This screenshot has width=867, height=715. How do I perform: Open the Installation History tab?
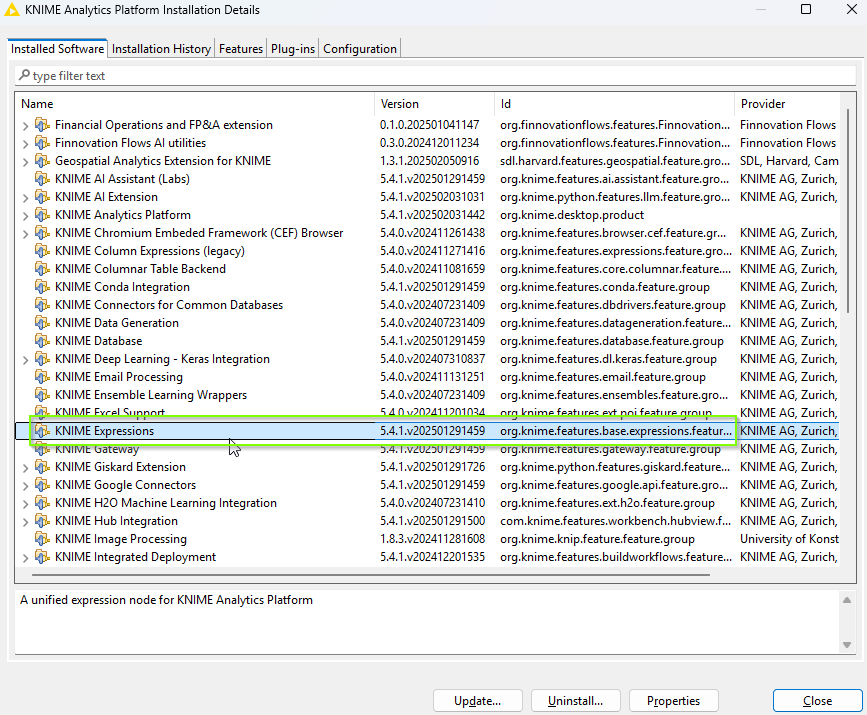(x=161, y=49)
